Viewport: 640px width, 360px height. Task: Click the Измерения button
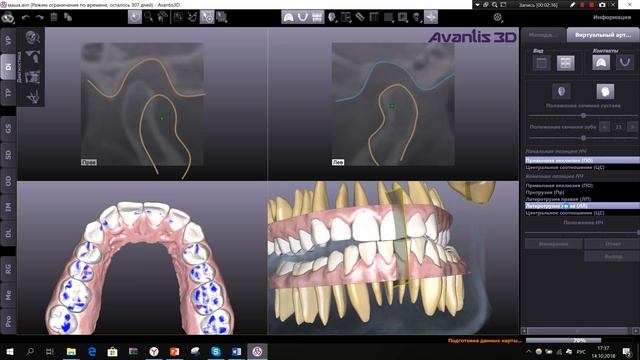click(x=553, y=244)
